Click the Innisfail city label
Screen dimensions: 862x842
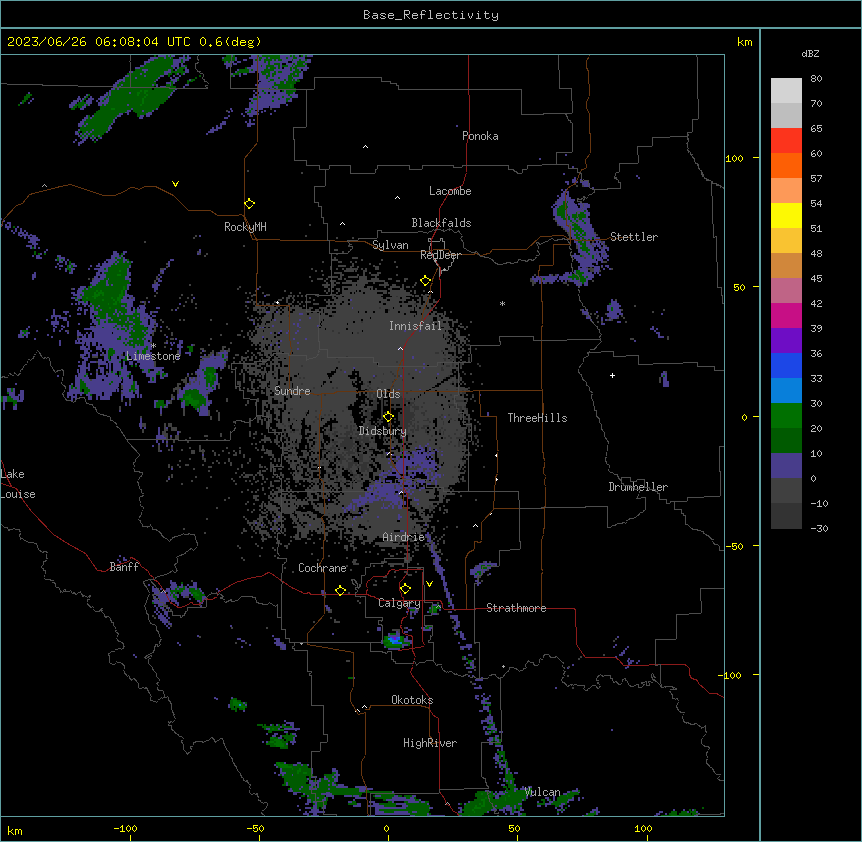coord(415,326)
